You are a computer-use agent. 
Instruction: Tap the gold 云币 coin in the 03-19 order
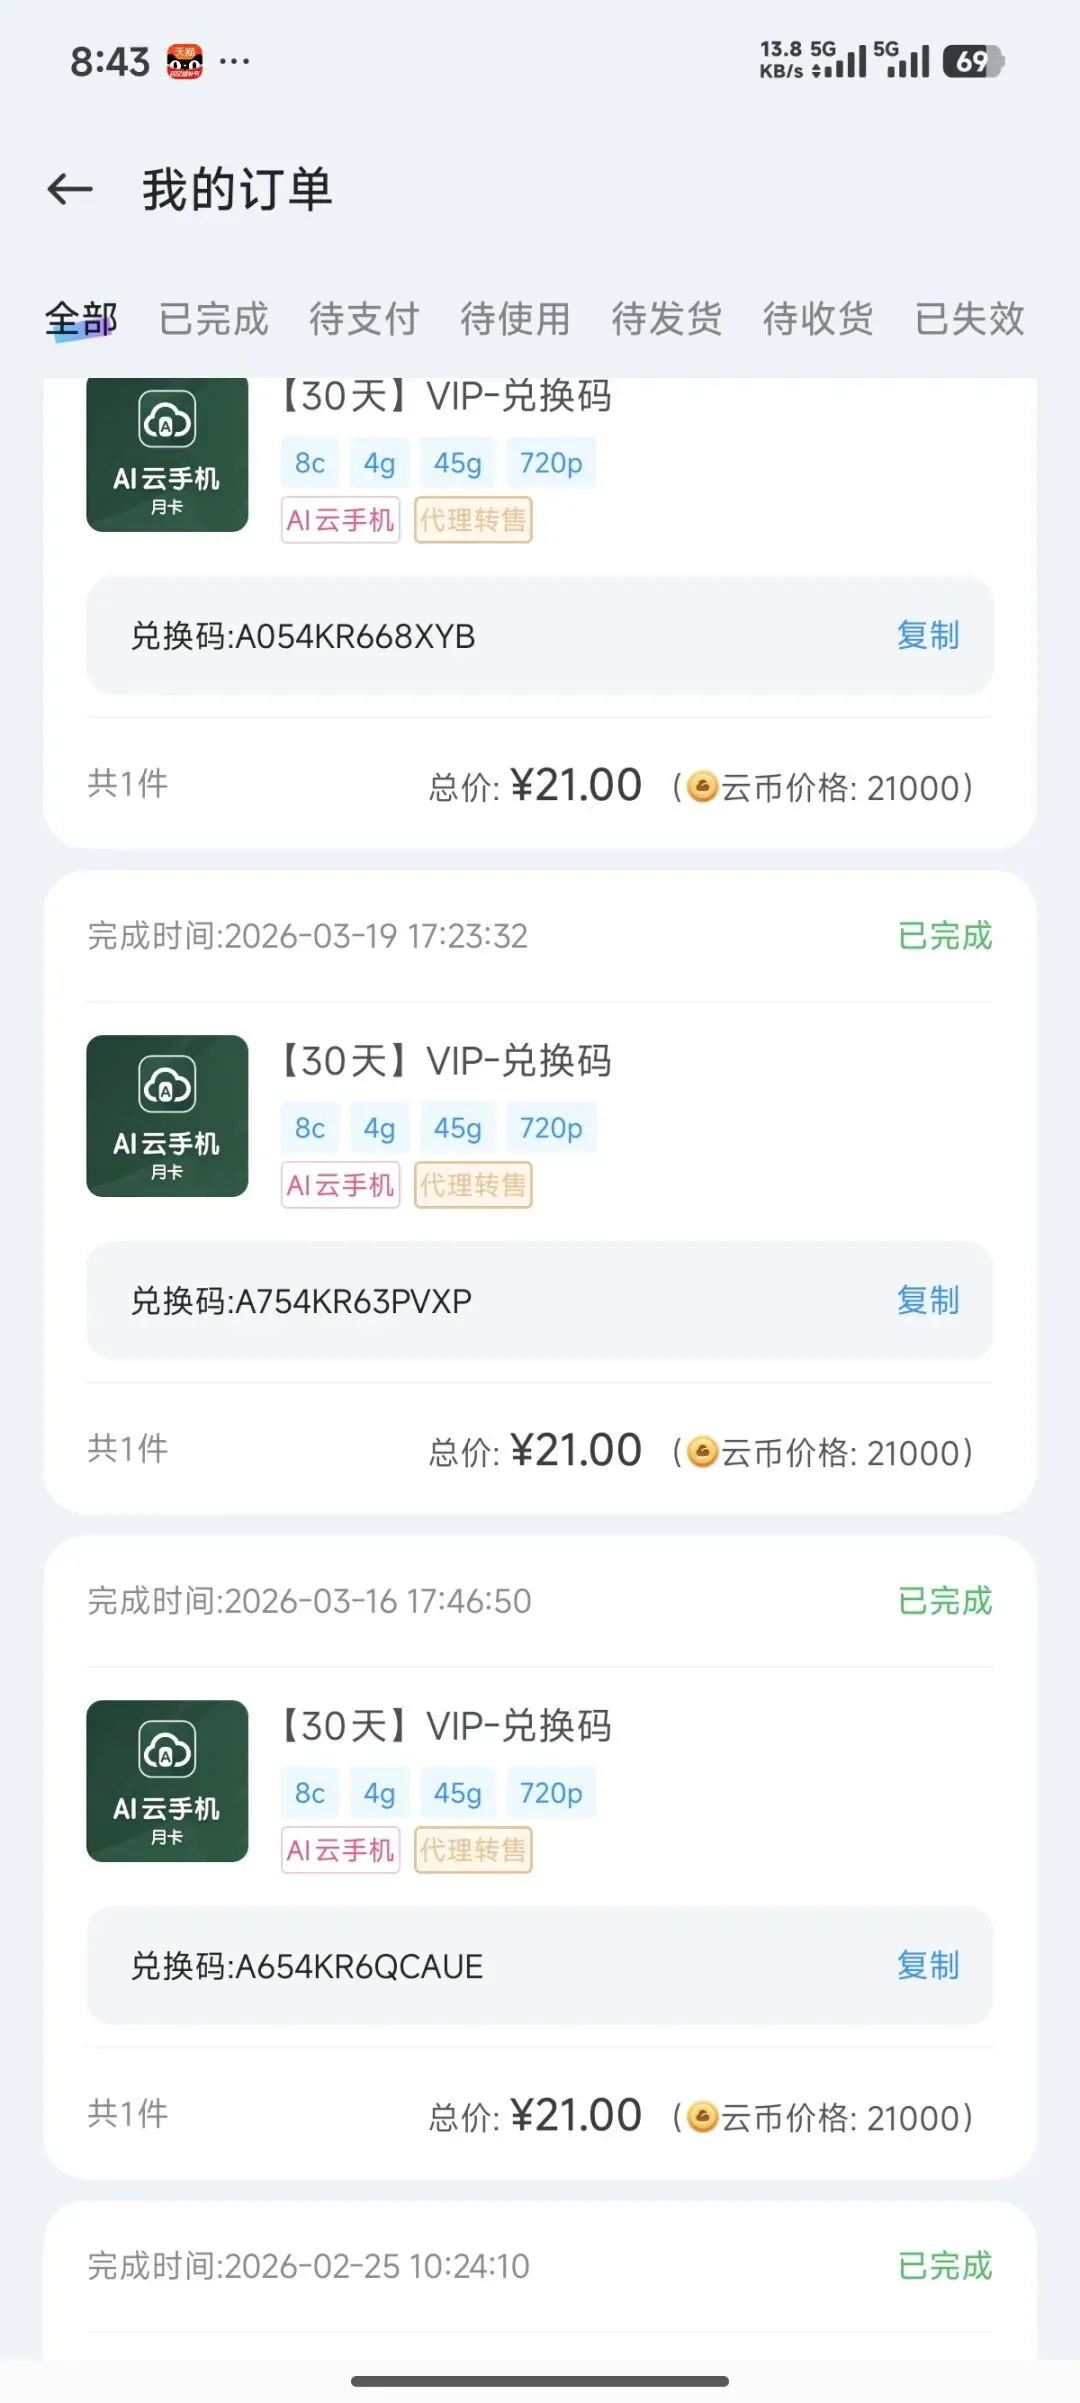(x=703, y=1452)
